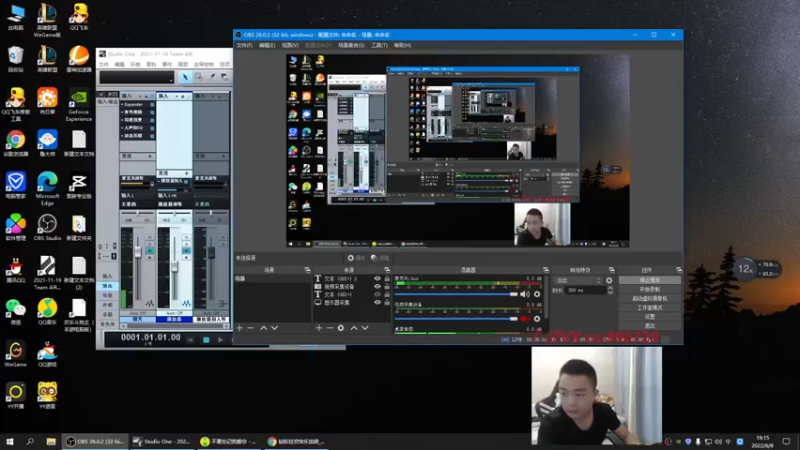This screenshot has height=450, width=800.
Task: Undock the 场景 scenes panel
Action: 307,270
